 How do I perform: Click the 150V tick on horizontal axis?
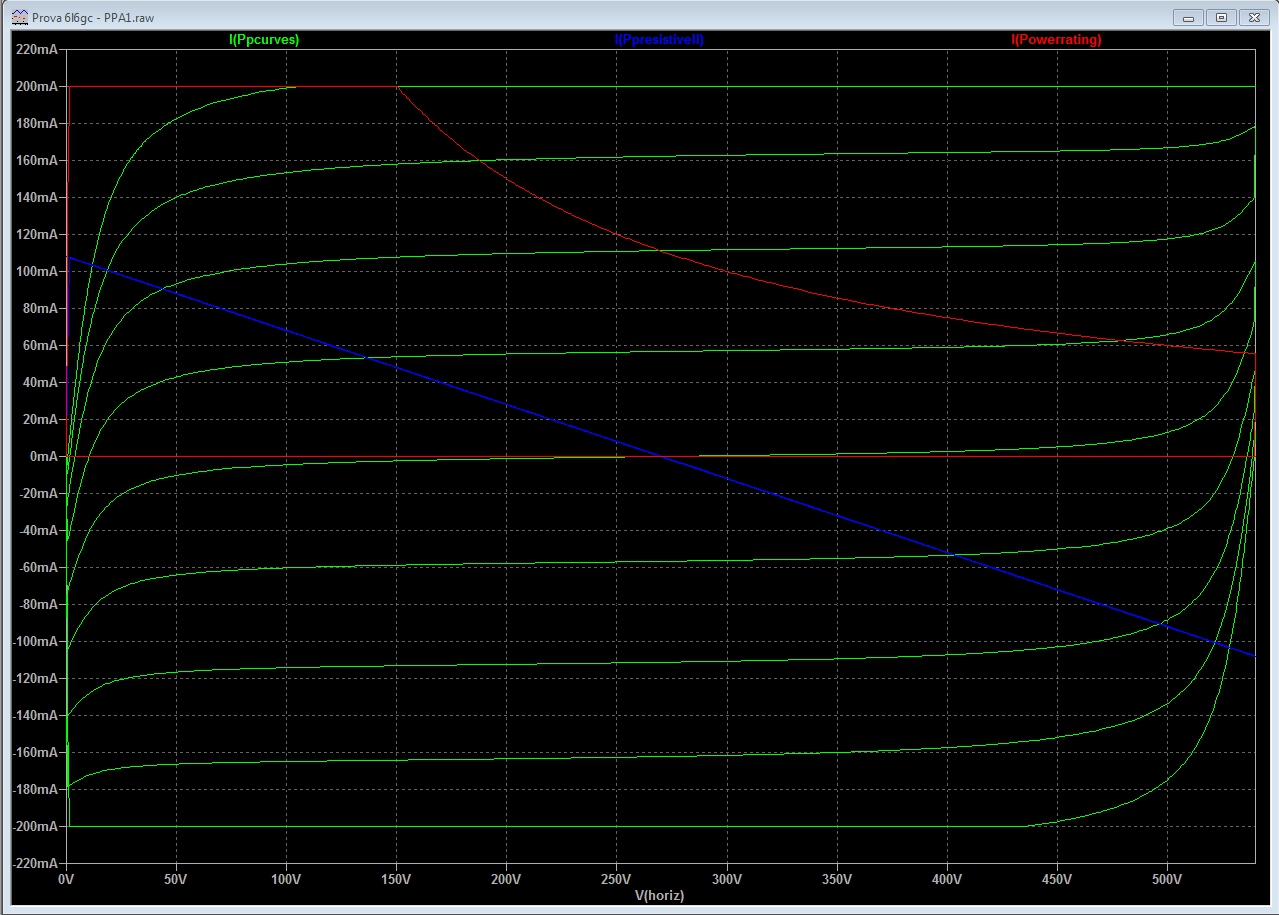[x=396, y=880]
